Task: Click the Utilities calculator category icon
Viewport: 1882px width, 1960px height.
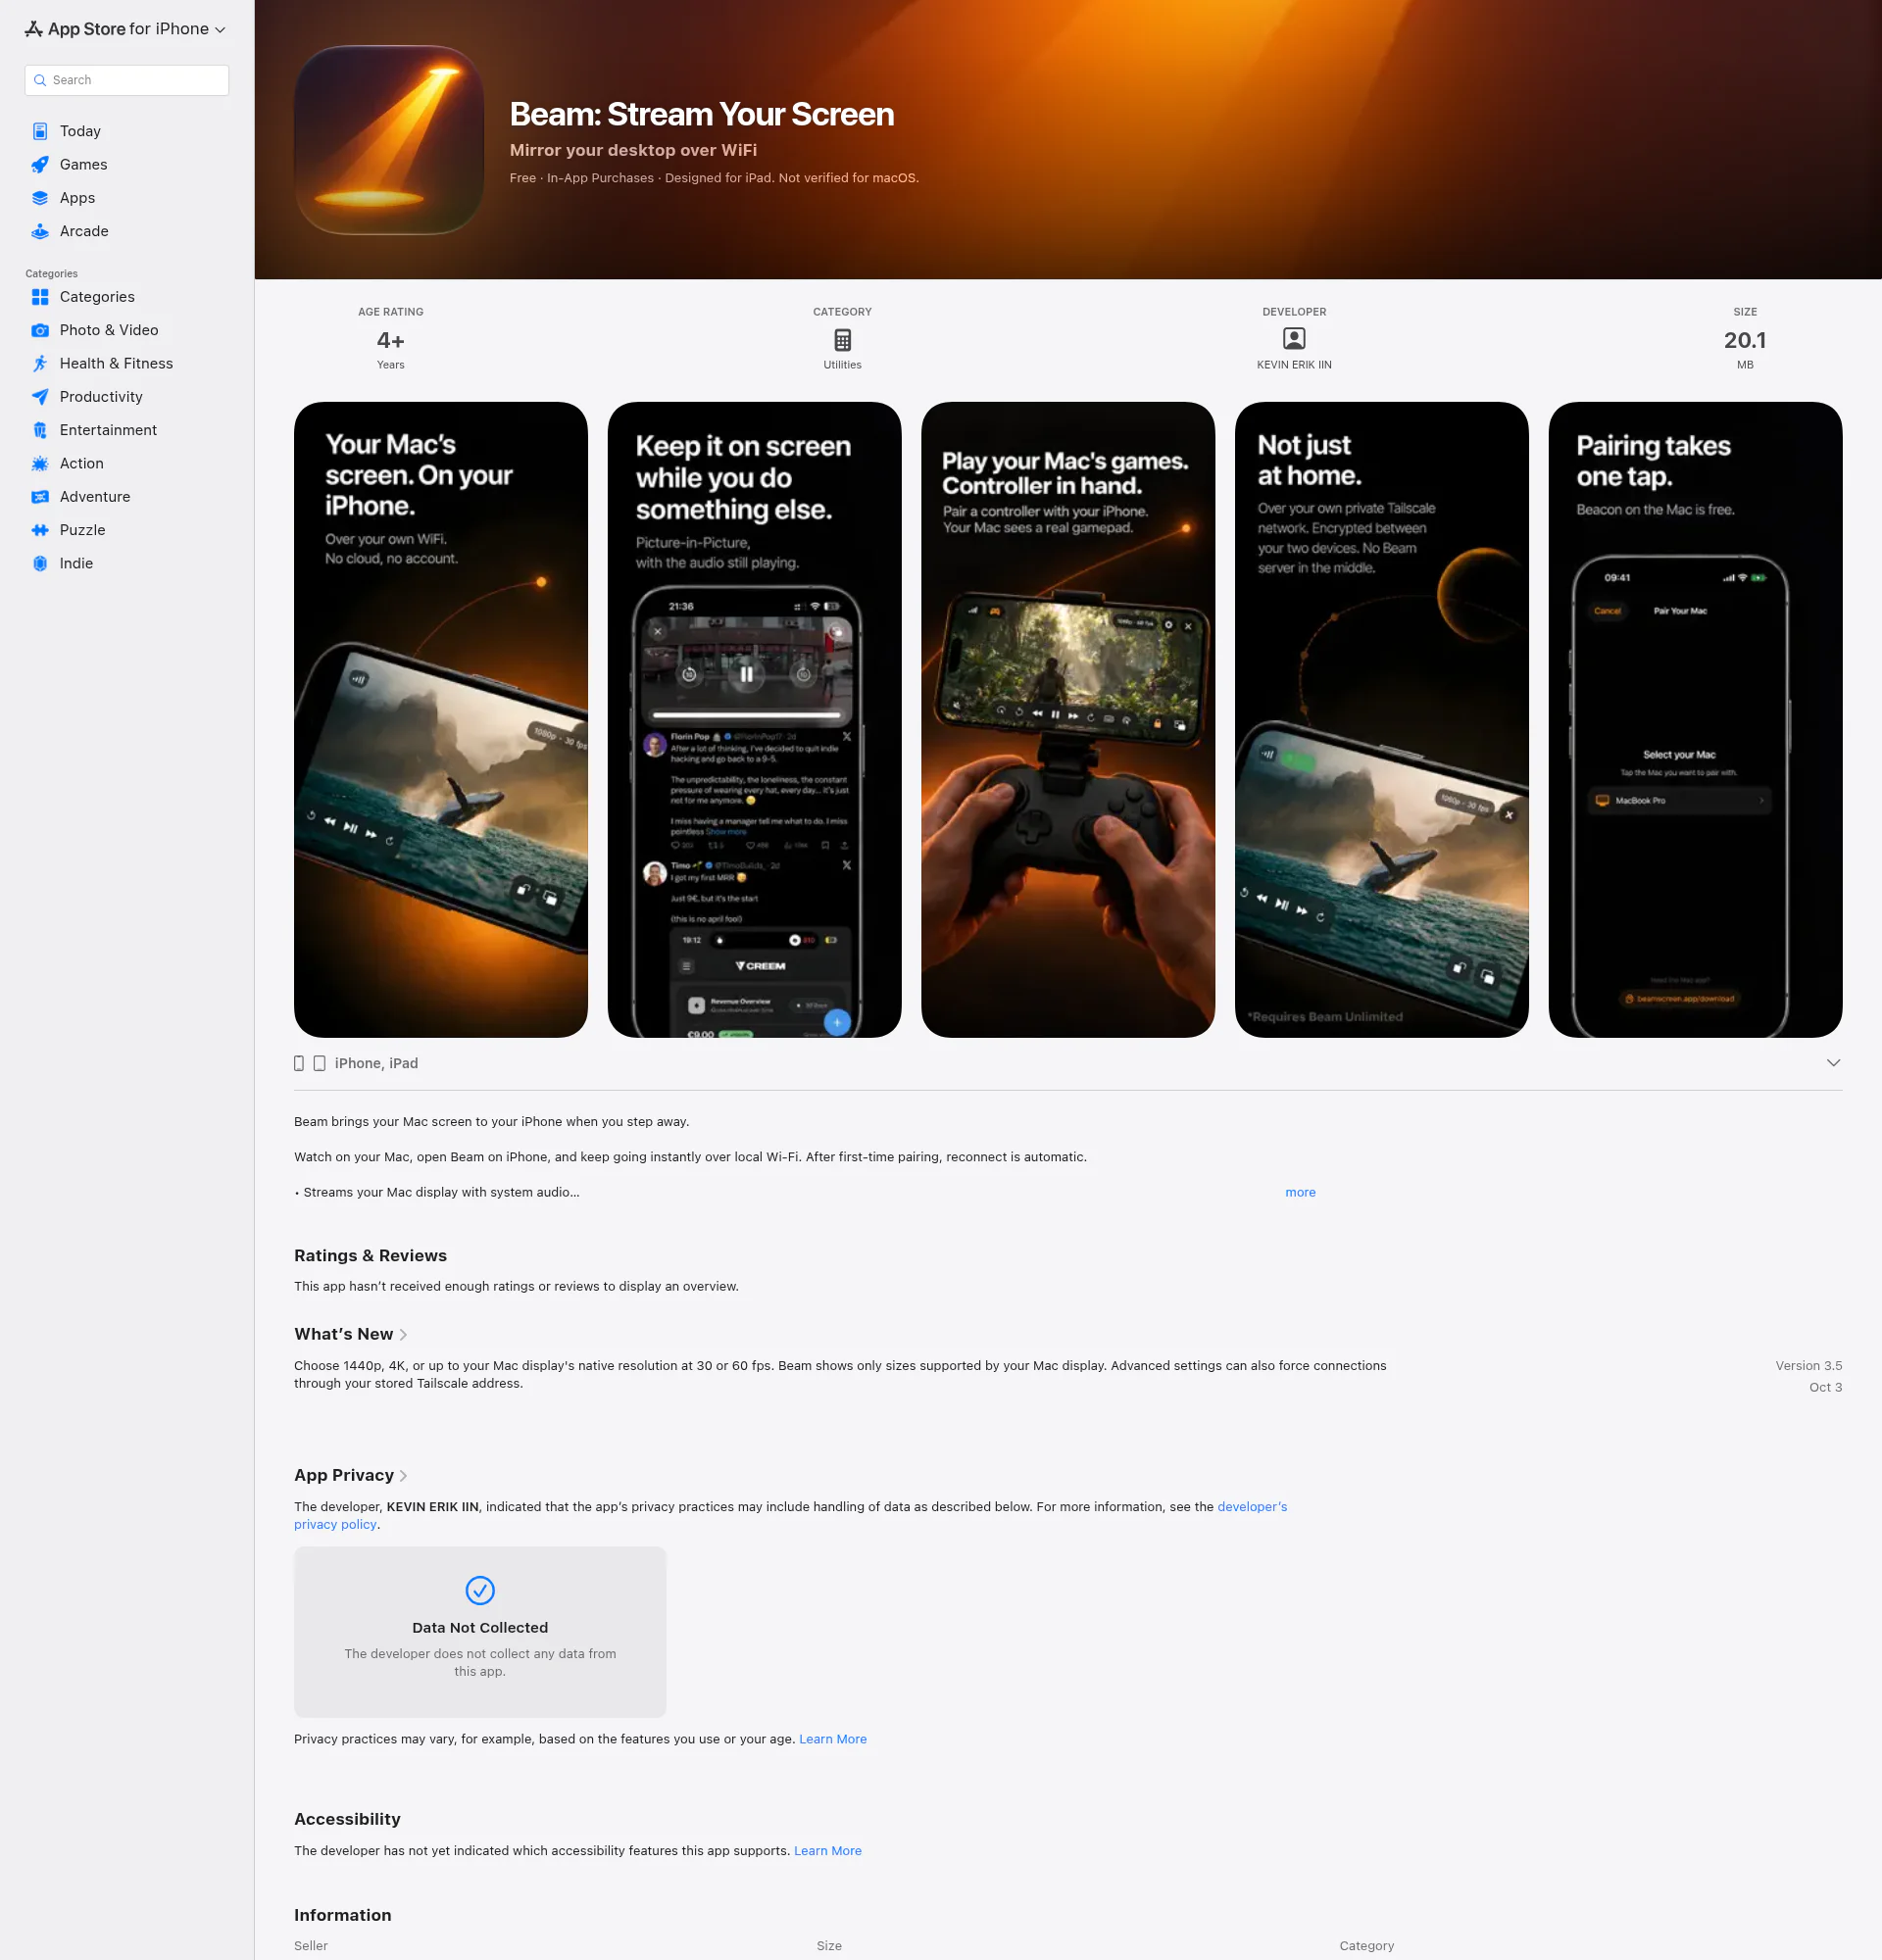Action: tap(842, 340)
